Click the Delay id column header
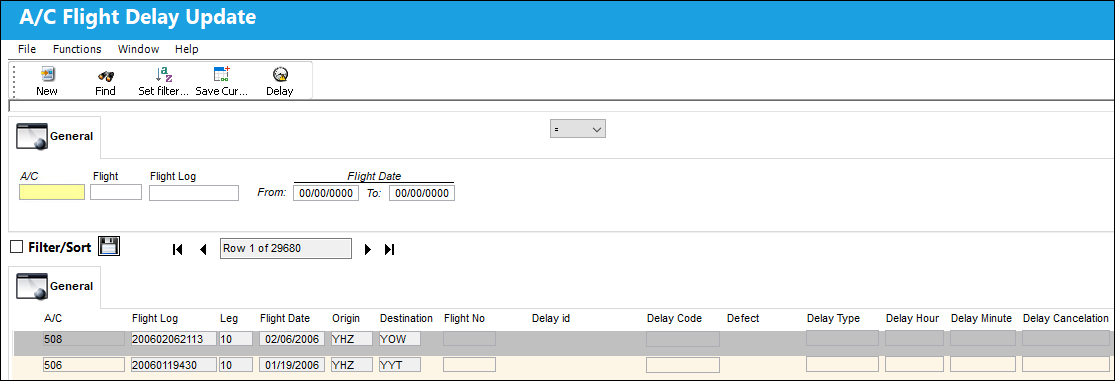This screenshot has height=381, width=1115. coord(550,318)
